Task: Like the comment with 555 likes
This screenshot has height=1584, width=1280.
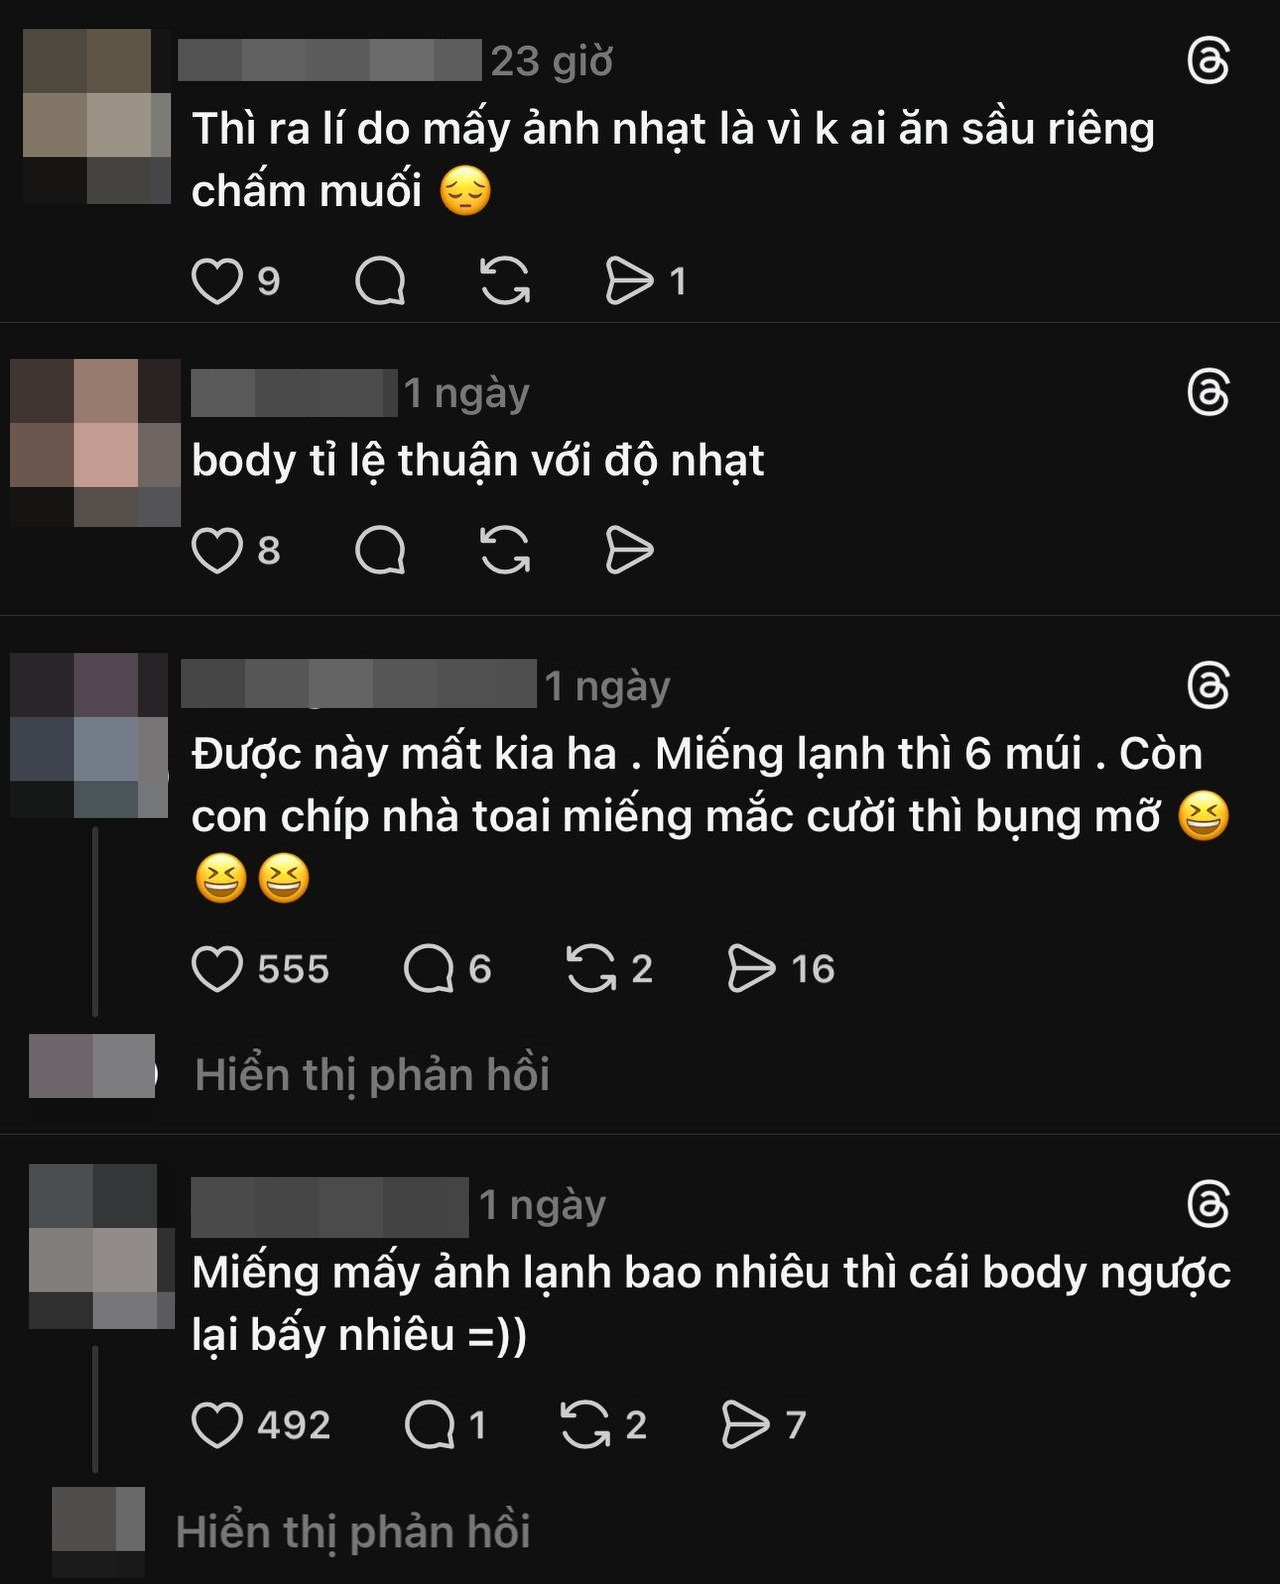Action: click(x=217, y=969)
